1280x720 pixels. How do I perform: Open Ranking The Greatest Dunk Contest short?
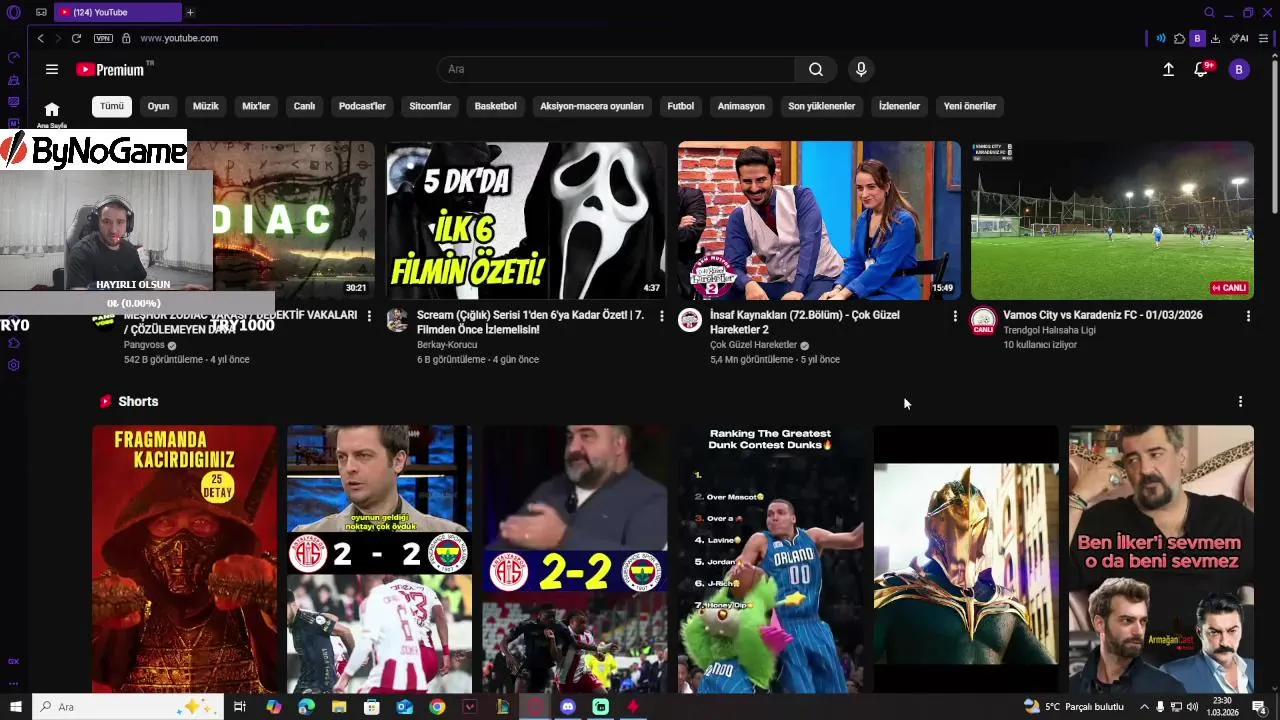tap(770, 559)
